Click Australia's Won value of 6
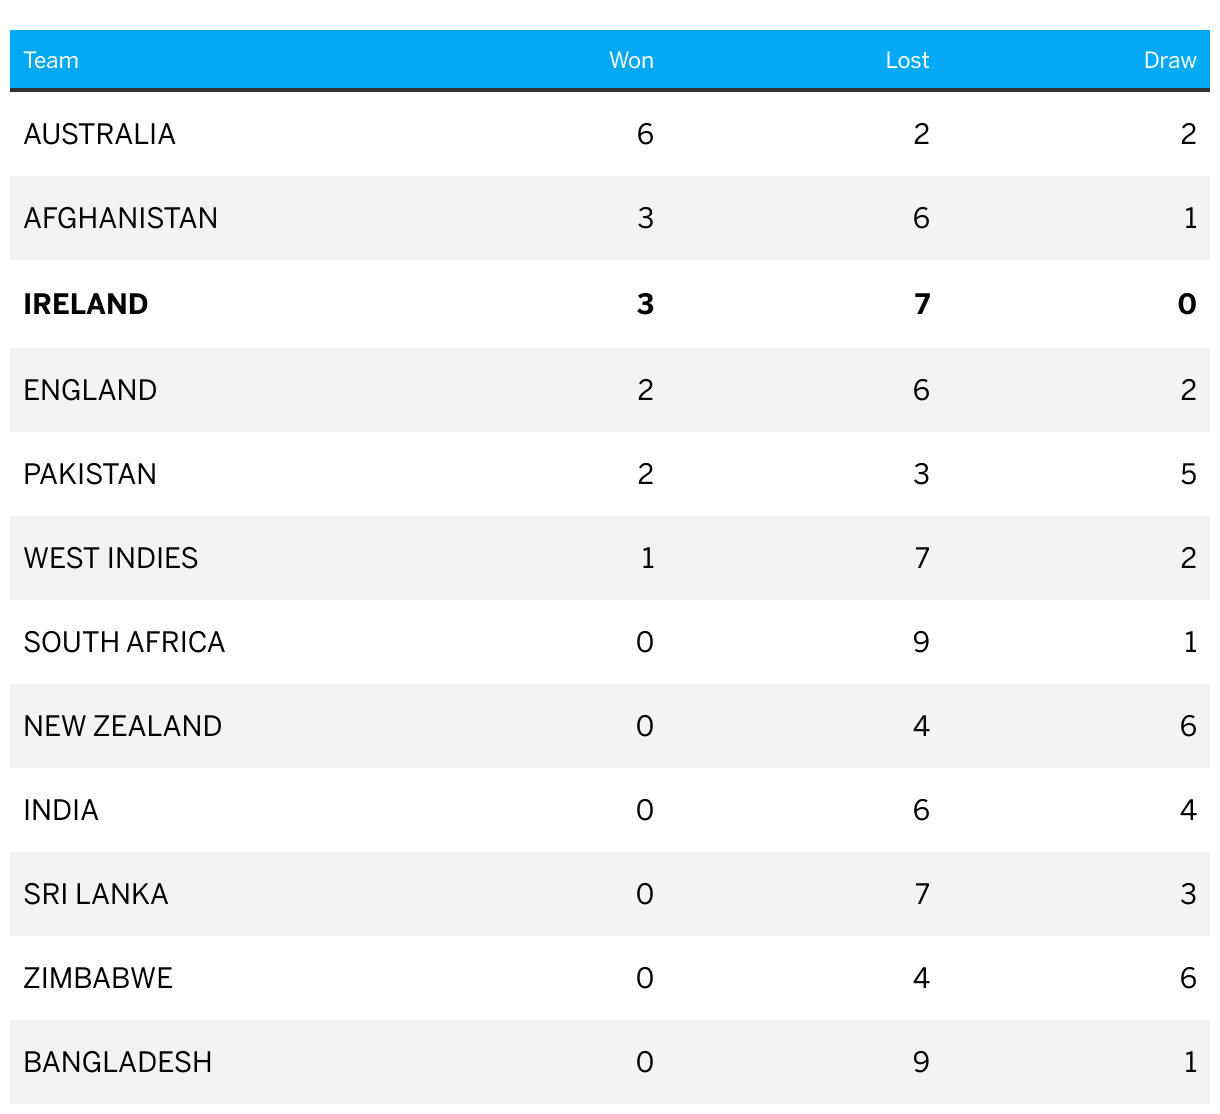 point(645,134)
